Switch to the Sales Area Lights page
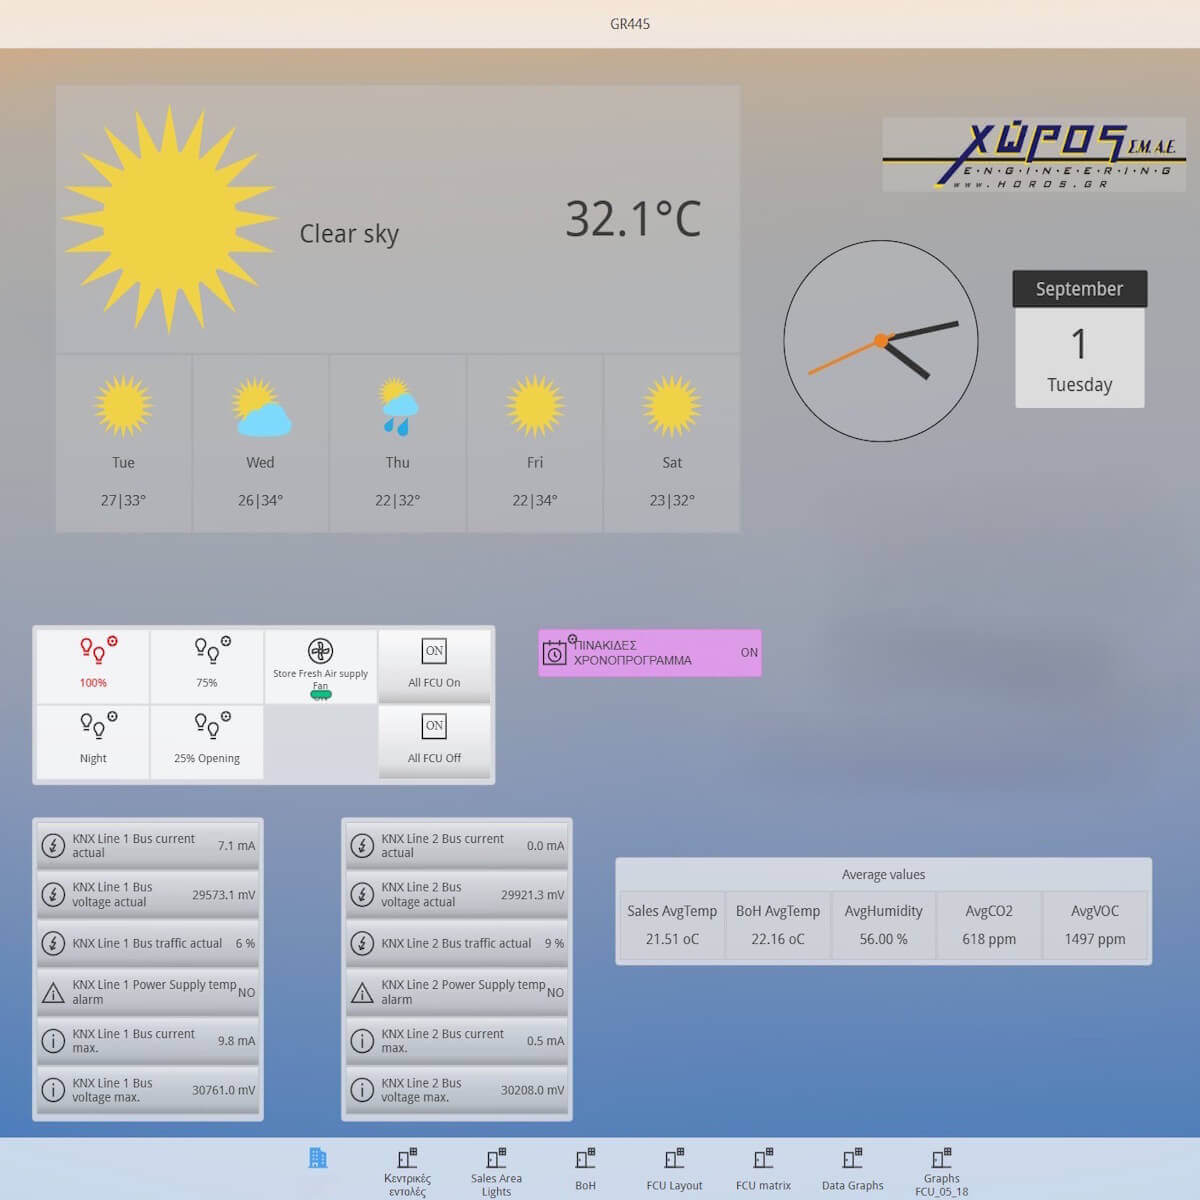 pyautogui.click(x=496, y=1172)
